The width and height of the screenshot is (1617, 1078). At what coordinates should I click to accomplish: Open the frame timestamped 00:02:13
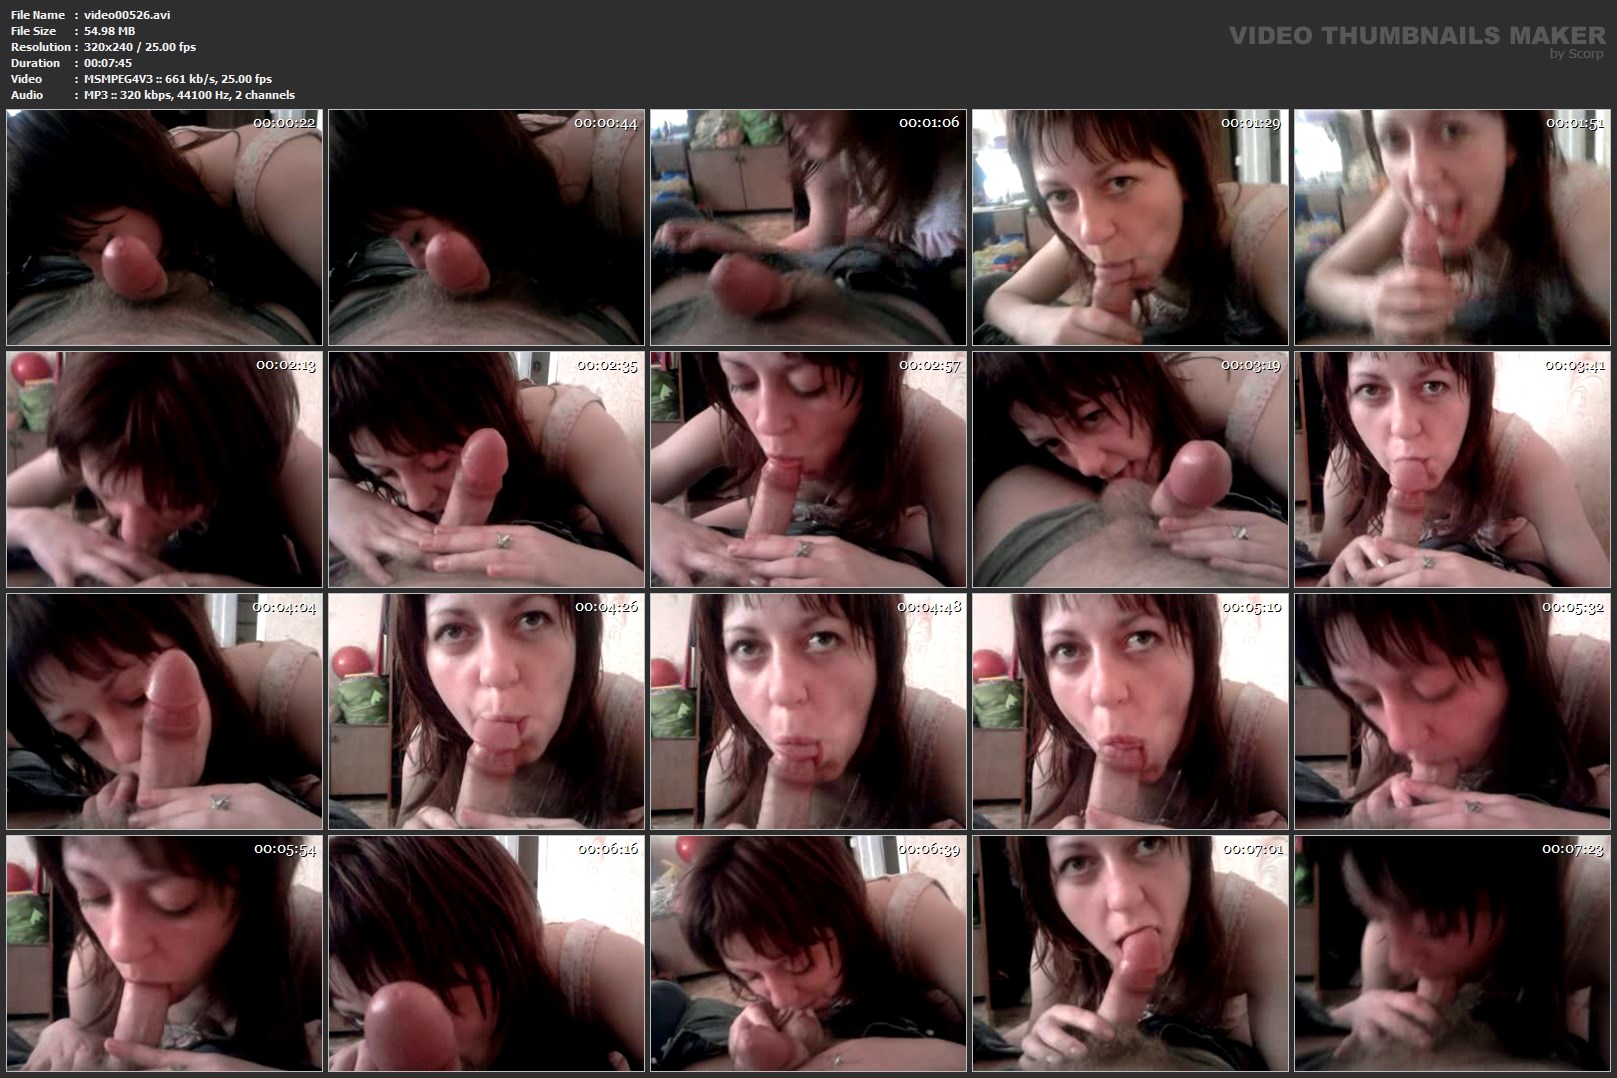164,469
